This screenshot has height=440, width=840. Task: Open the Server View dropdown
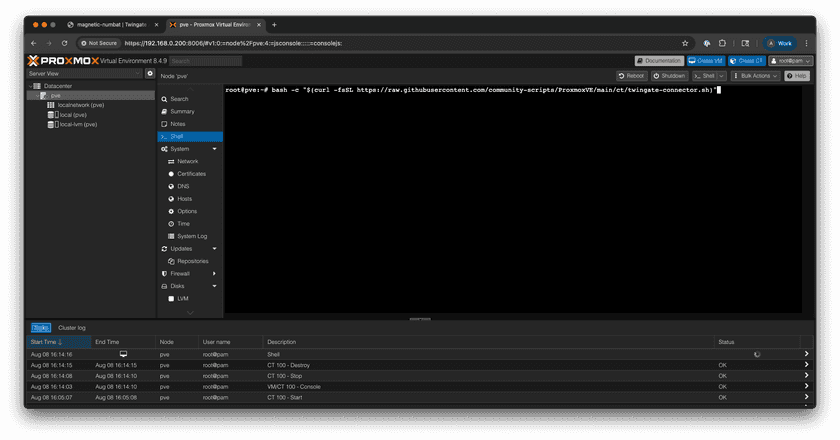click(85, 74)
